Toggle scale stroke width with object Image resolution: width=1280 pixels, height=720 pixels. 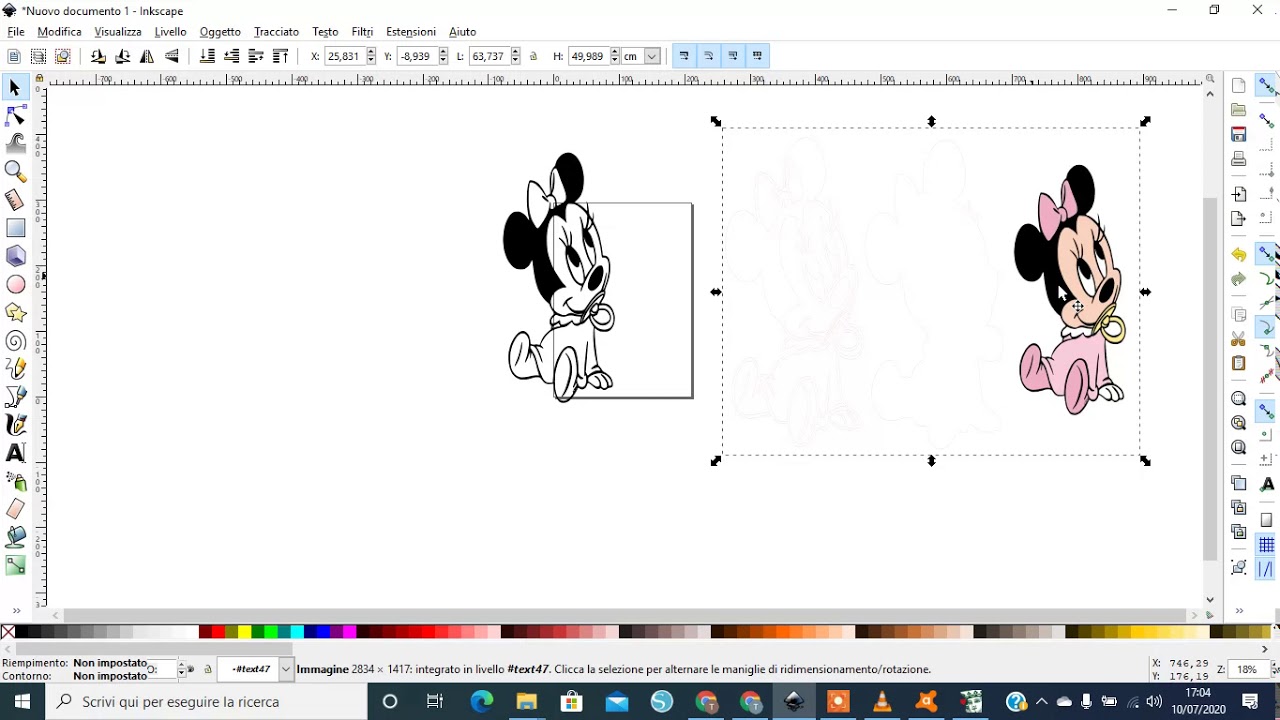pos(684,56)
